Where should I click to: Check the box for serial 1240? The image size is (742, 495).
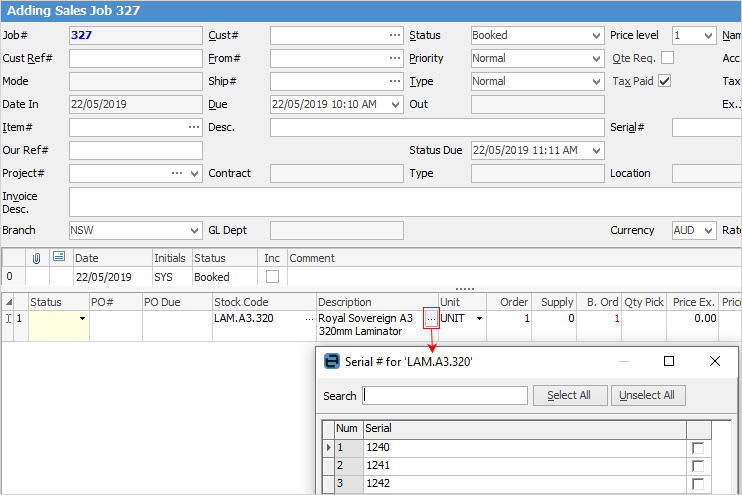point(697,448)
